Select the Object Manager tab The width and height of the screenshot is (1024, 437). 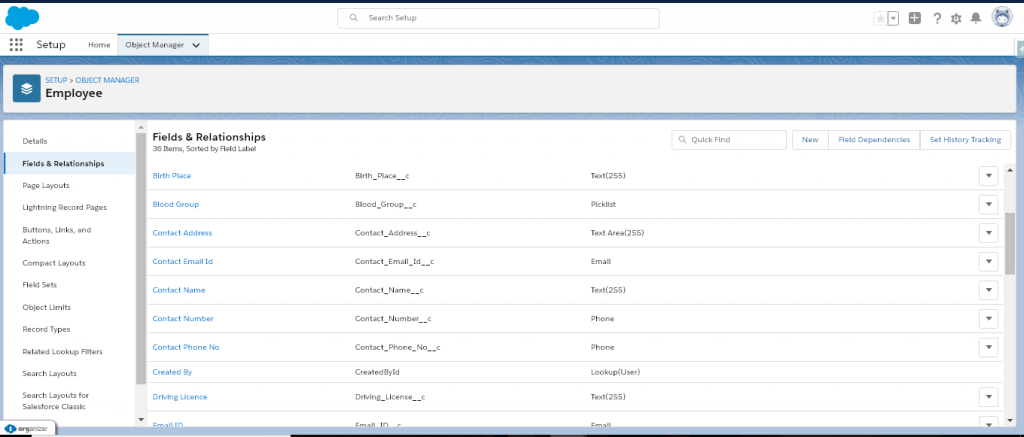pos(155,45)
